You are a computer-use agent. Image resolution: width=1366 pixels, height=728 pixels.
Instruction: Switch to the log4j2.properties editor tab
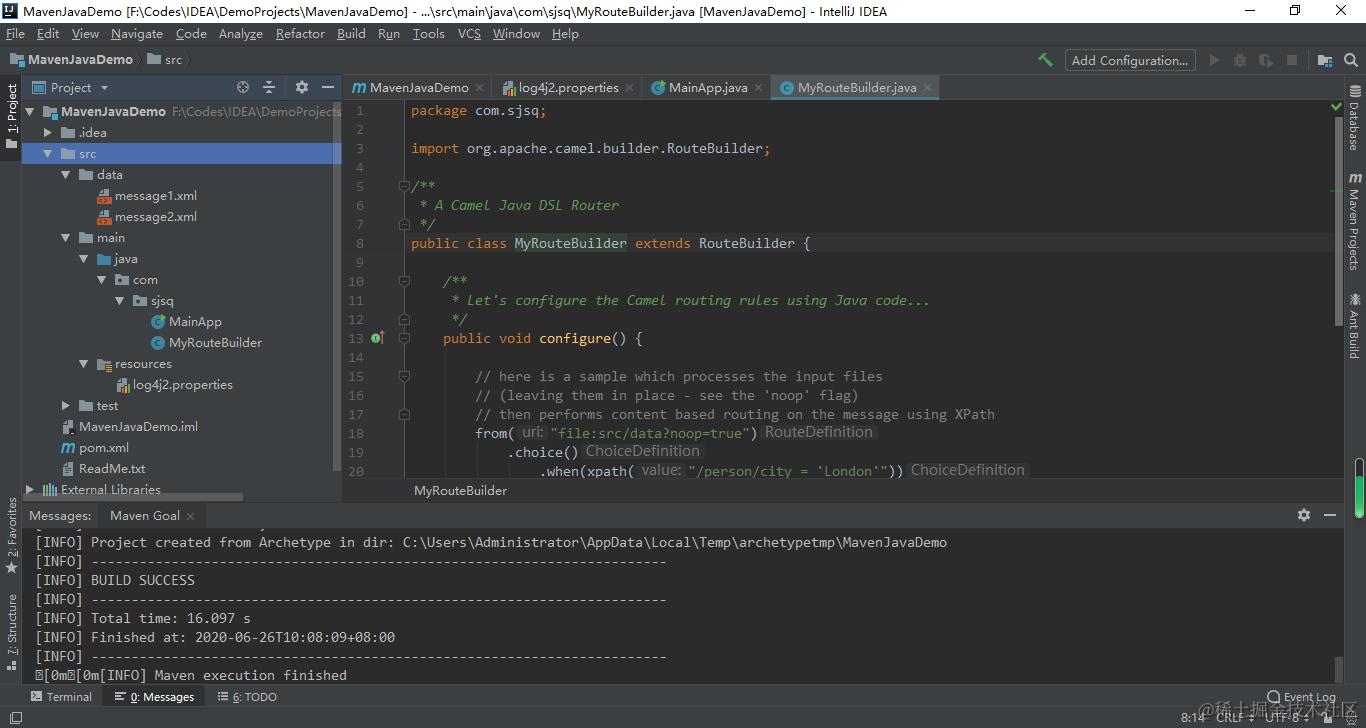click(568, 87)
